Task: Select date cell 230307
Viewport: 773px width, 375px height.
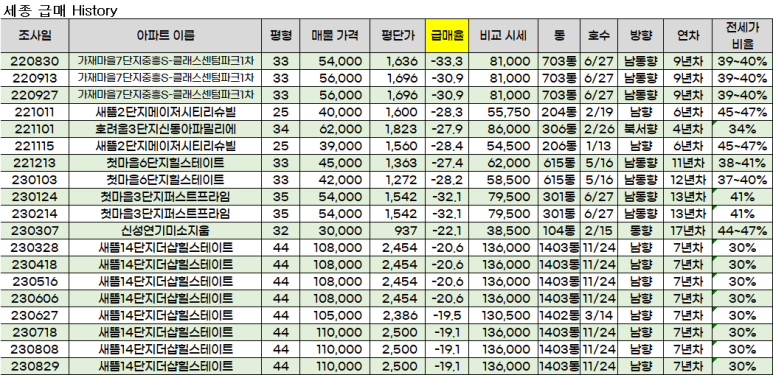Action: (x=35, y=231)
